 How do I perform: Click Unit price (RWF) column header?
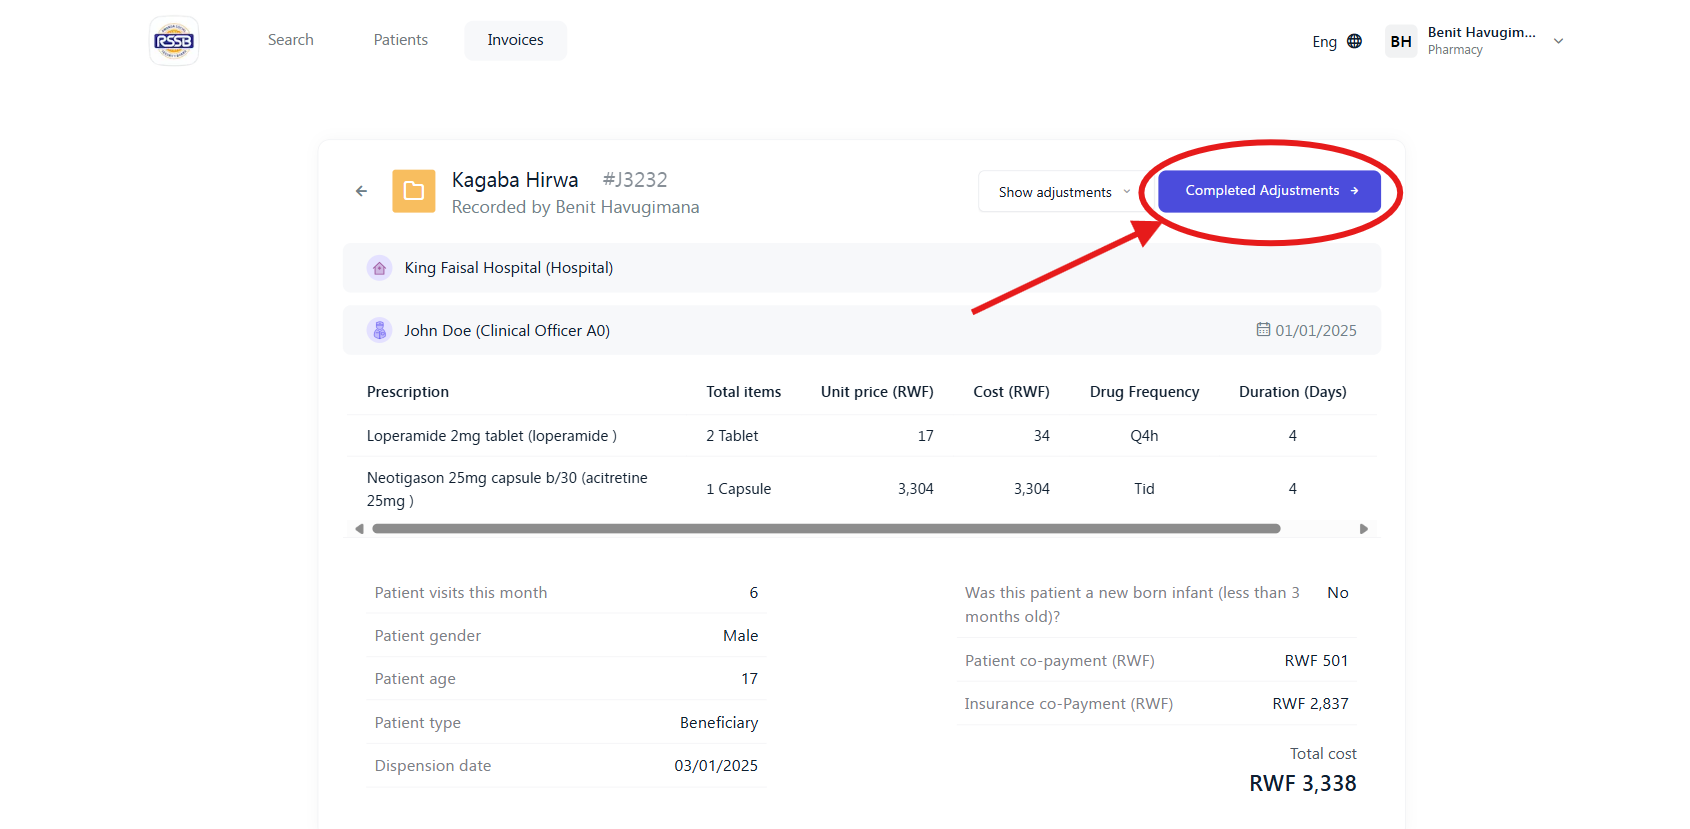tap(877, 392)
